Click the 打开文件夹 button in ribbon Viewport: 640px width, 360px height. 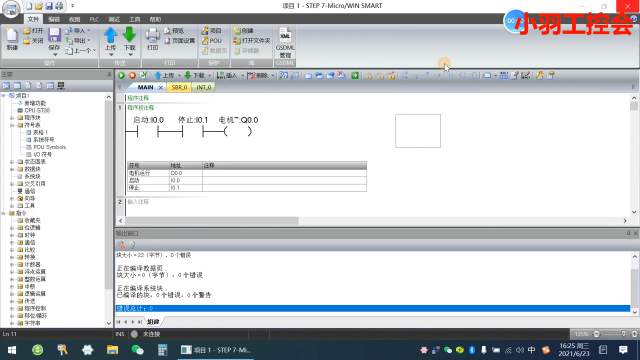(251, 41)
